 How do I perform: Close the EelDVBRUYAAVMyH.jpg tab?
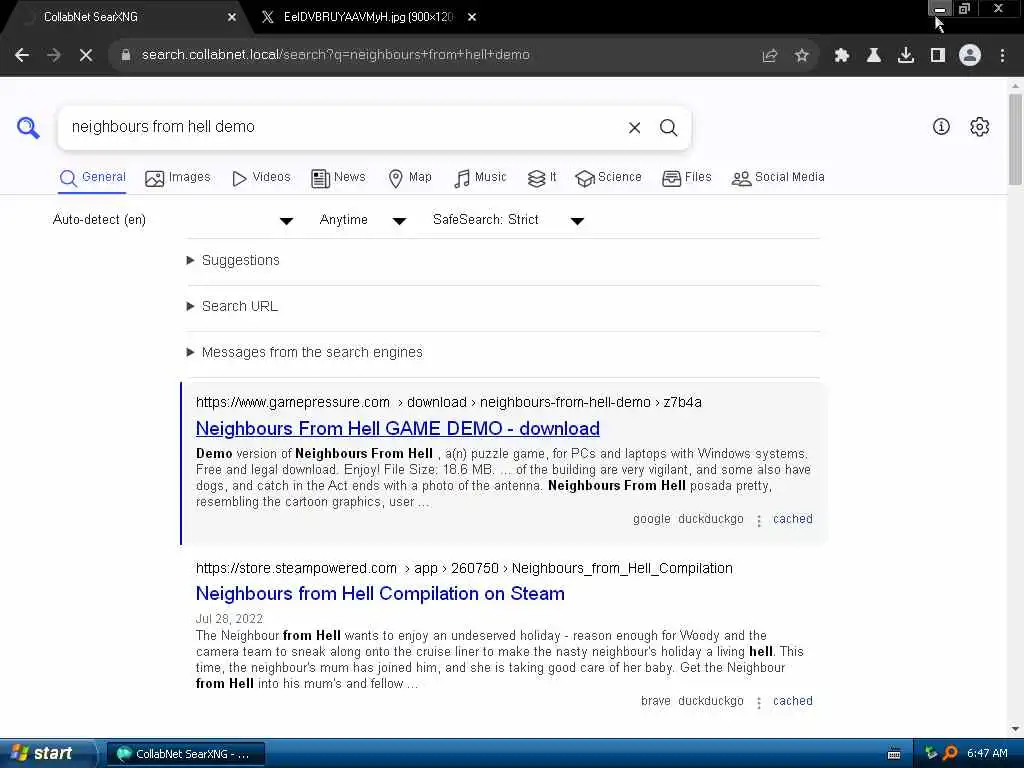coord(472,18)
